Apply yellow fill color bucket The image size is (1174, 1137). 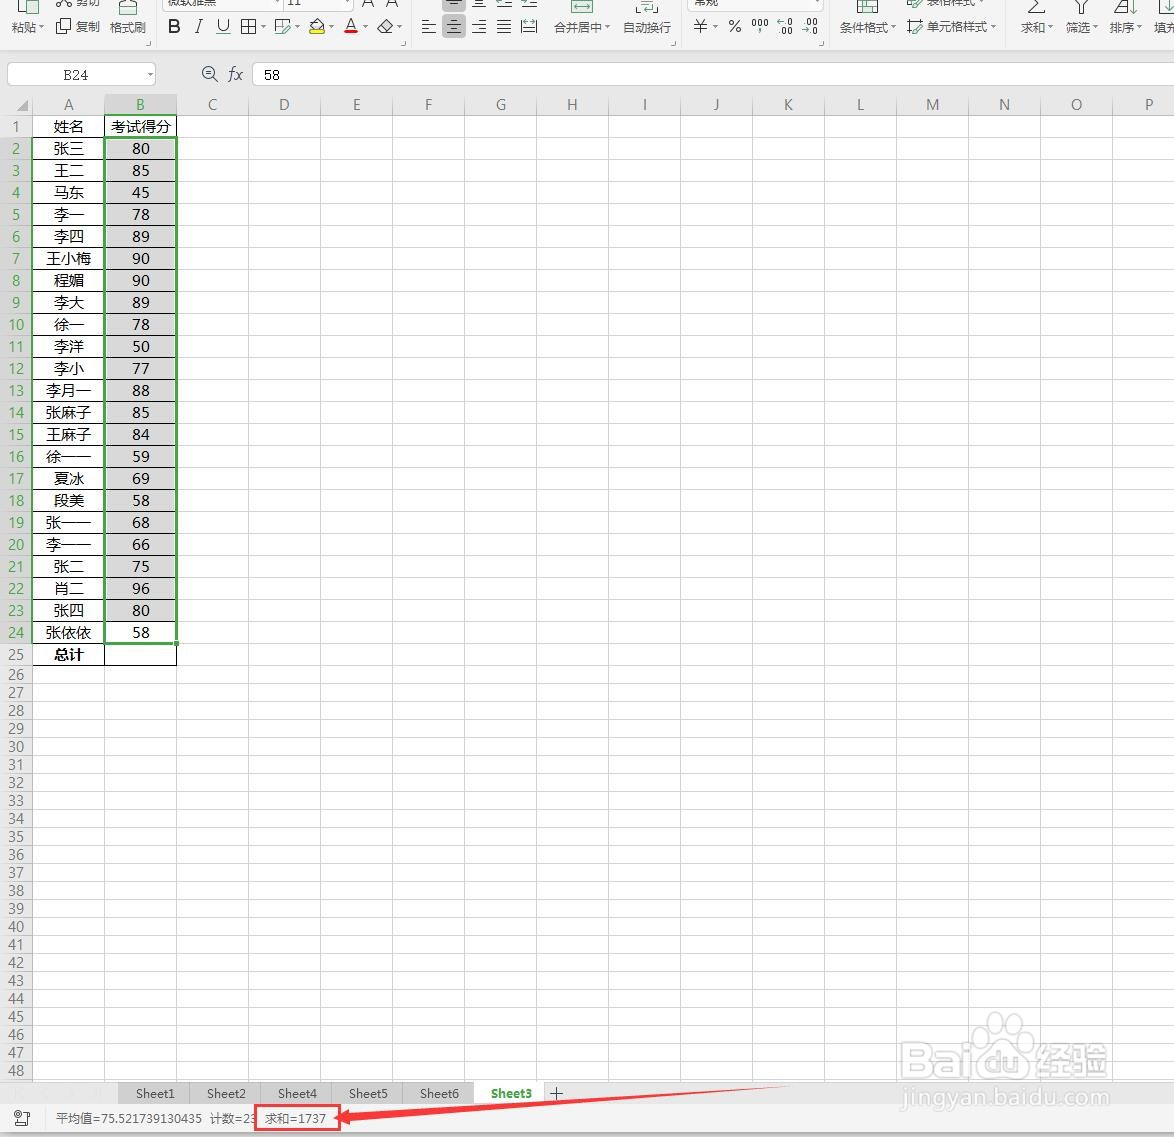[x=317, y=27]
